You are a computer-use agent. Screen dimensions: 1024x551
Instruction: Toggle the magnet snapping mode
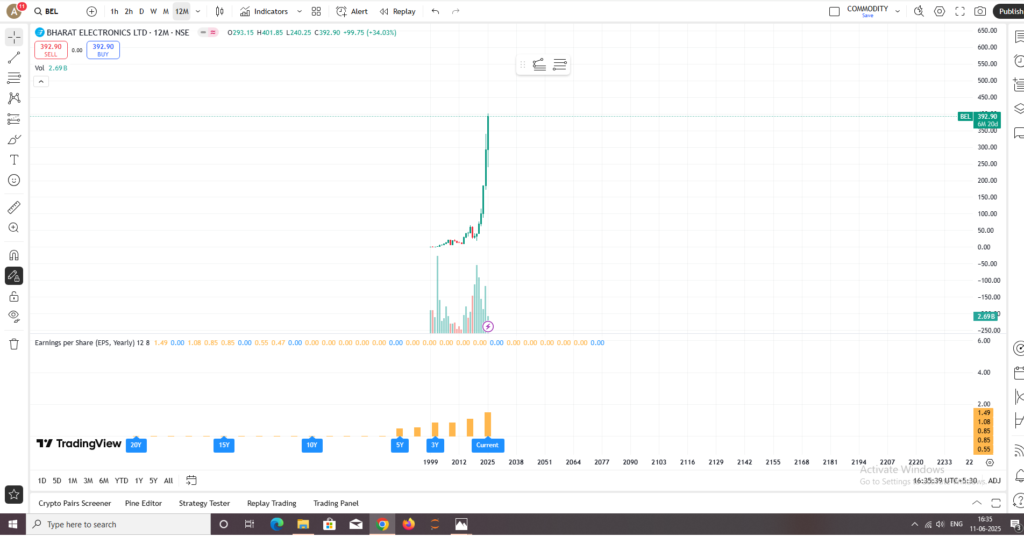14,255
